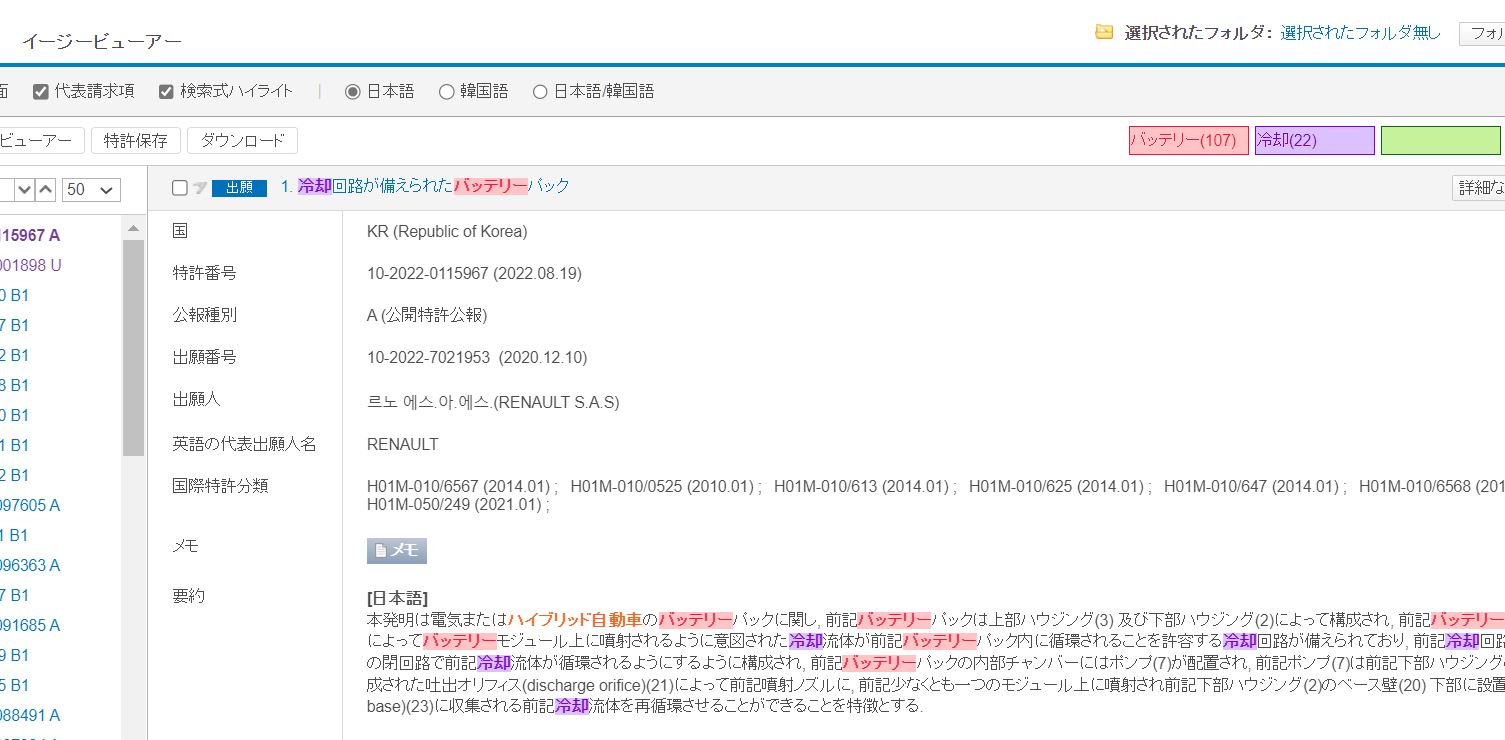Click the purple 冷却(22) highlight swatch

pyautogui.click(x=1314, y=141)
